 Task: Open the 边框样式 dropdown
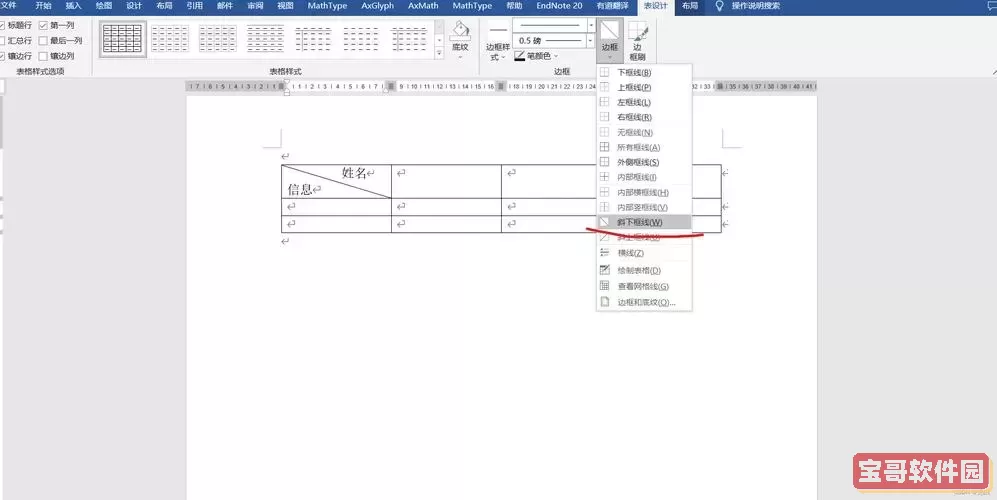click(x=498, y=41)
